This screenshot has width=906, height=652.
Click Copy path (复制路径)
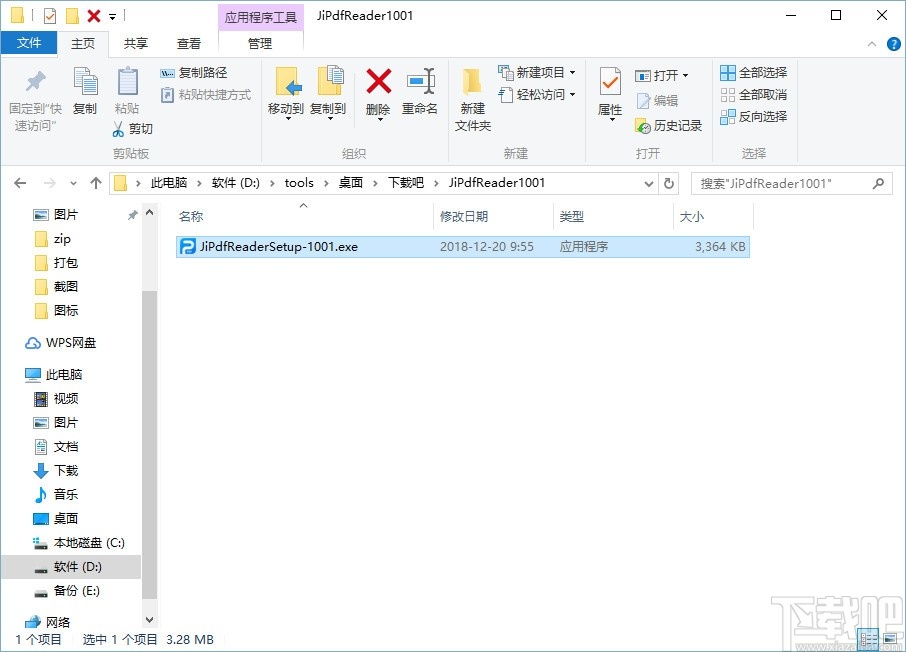(194, 73)
